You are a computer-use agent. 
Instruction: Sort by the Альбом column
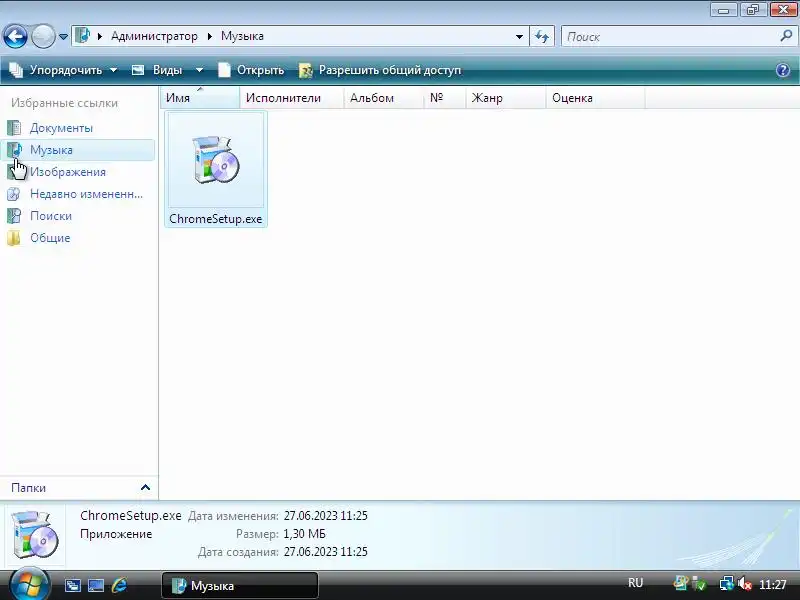coord(384,98)
